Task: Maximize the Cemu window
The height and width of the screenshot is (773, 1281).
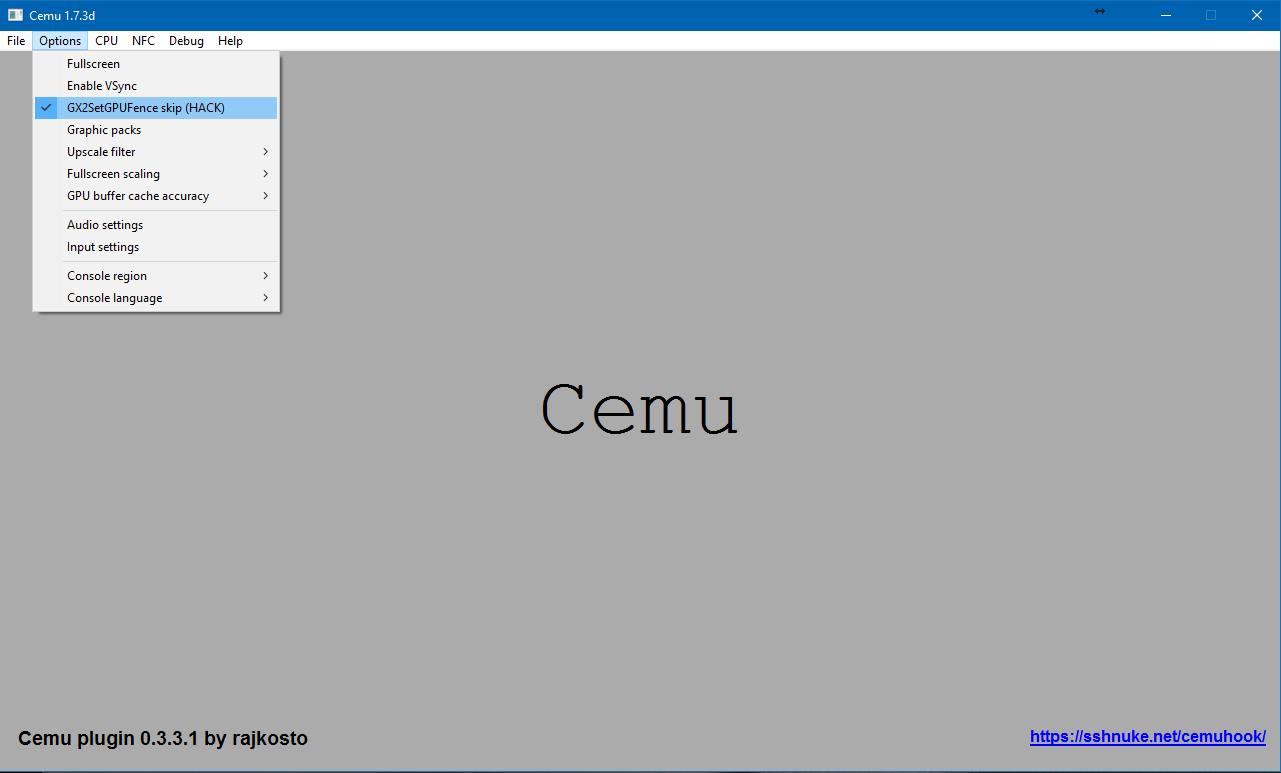Action: (1211, 15)
